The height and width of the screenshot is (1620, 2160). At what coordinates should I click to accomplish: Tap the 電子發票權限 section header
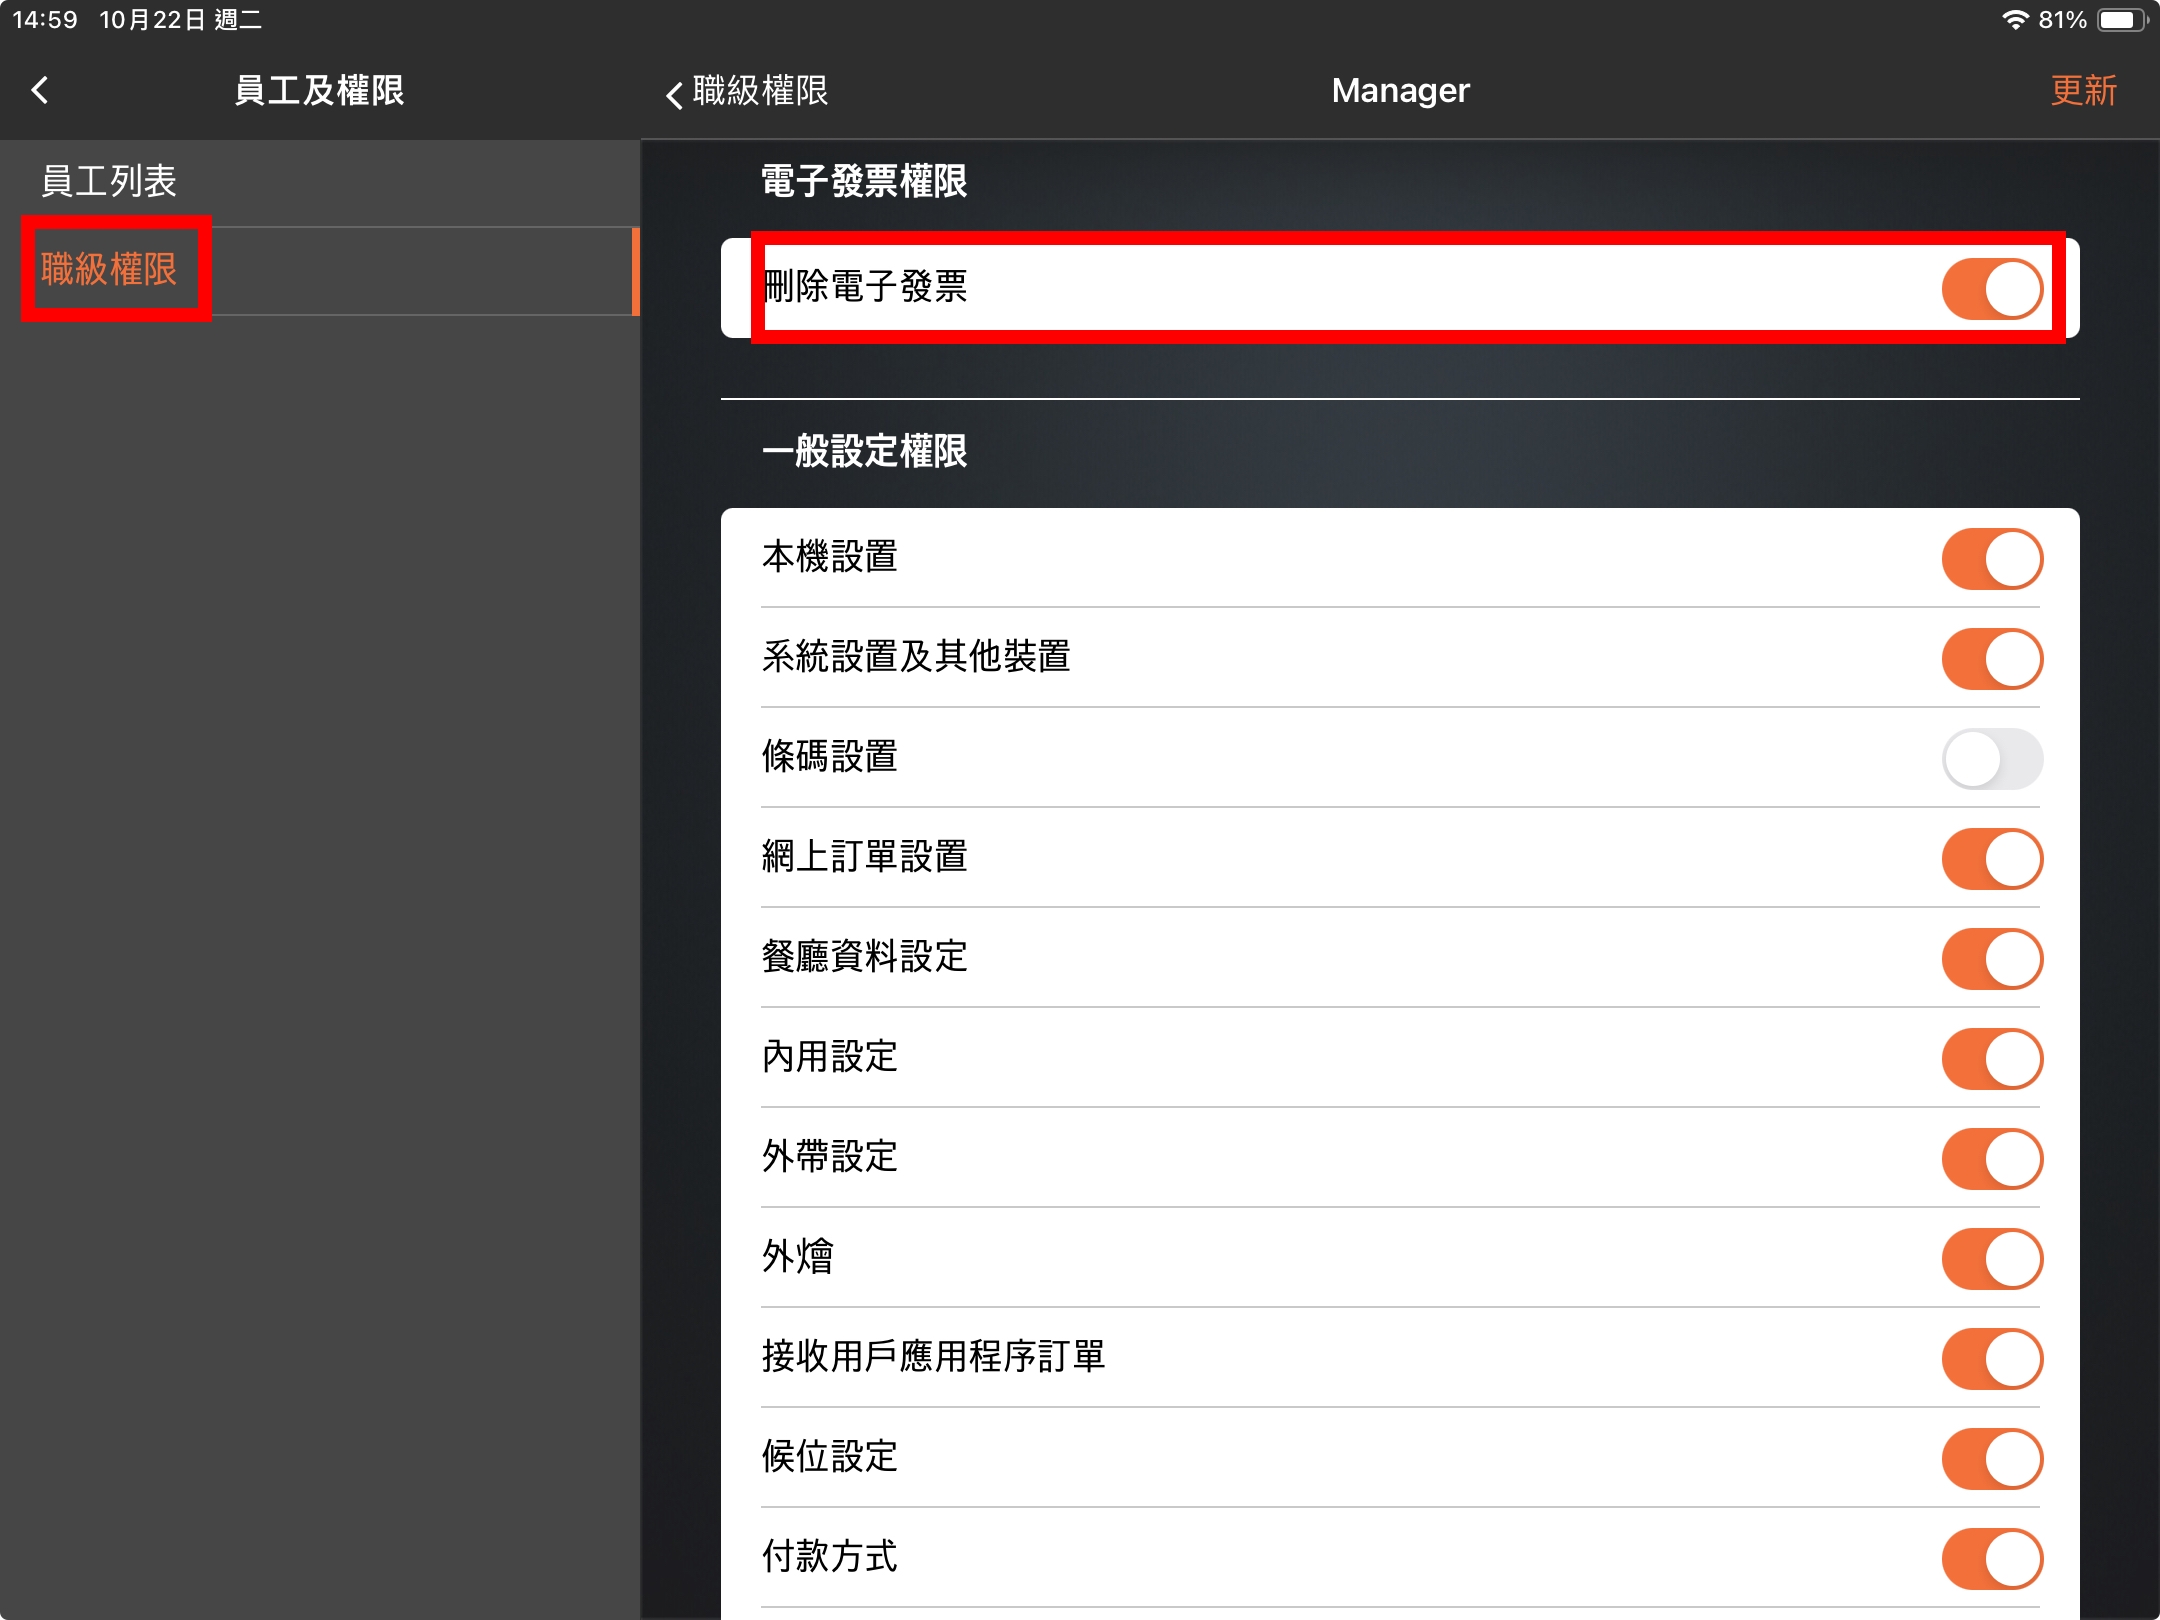864,181
